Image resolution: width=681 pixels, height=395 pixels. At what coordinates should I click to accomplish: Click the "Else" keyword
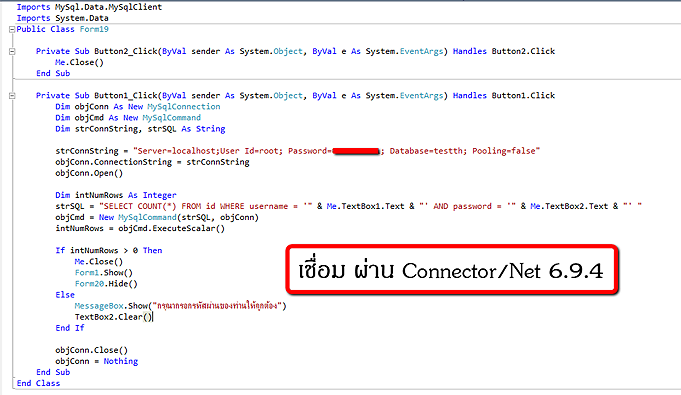[65, 295]
